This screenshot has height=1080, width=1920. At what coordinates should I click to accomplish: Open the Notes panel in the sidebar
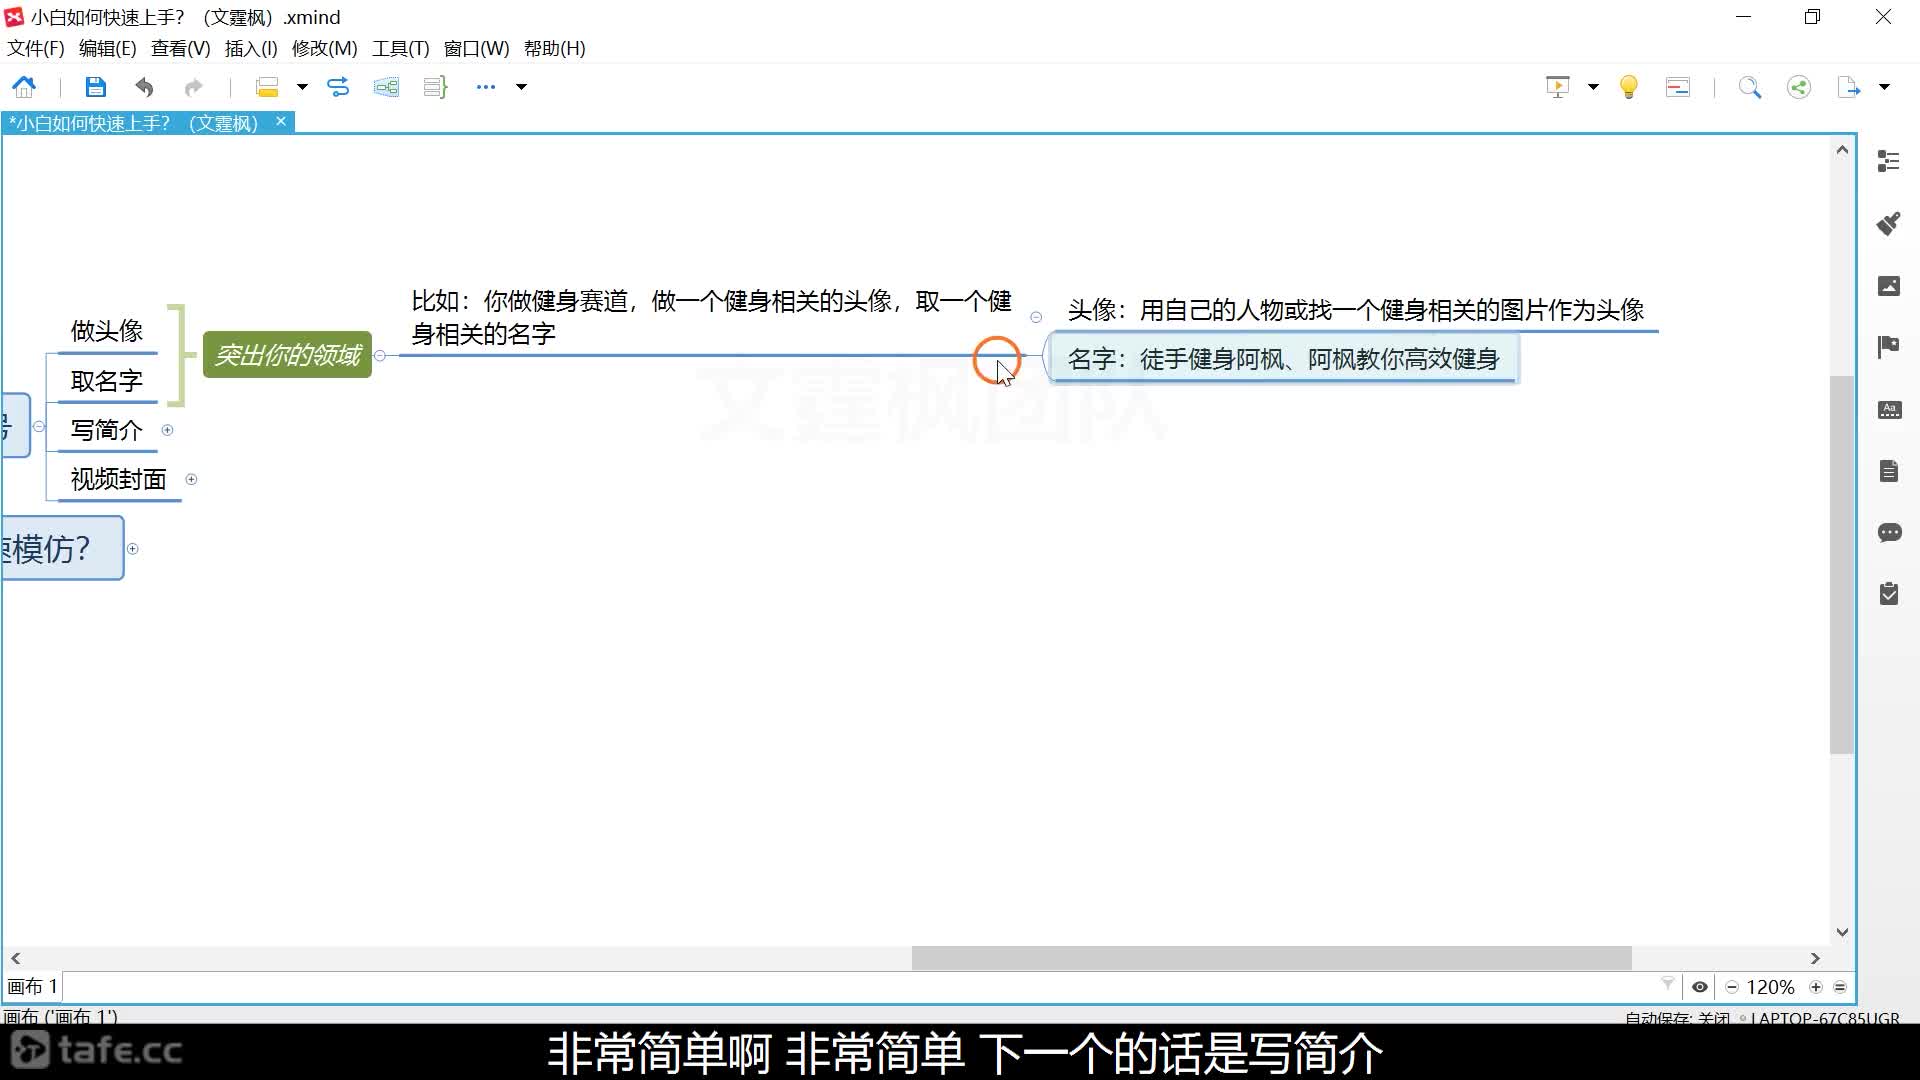click(1889, 471)
